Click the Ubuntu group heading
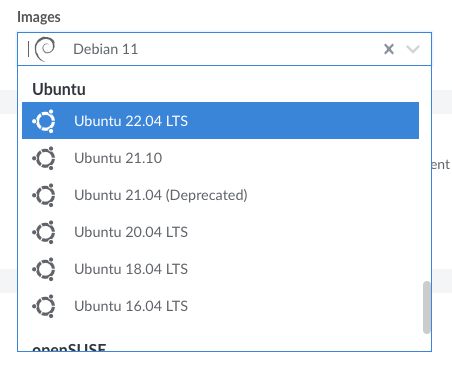 pos(59,89)
